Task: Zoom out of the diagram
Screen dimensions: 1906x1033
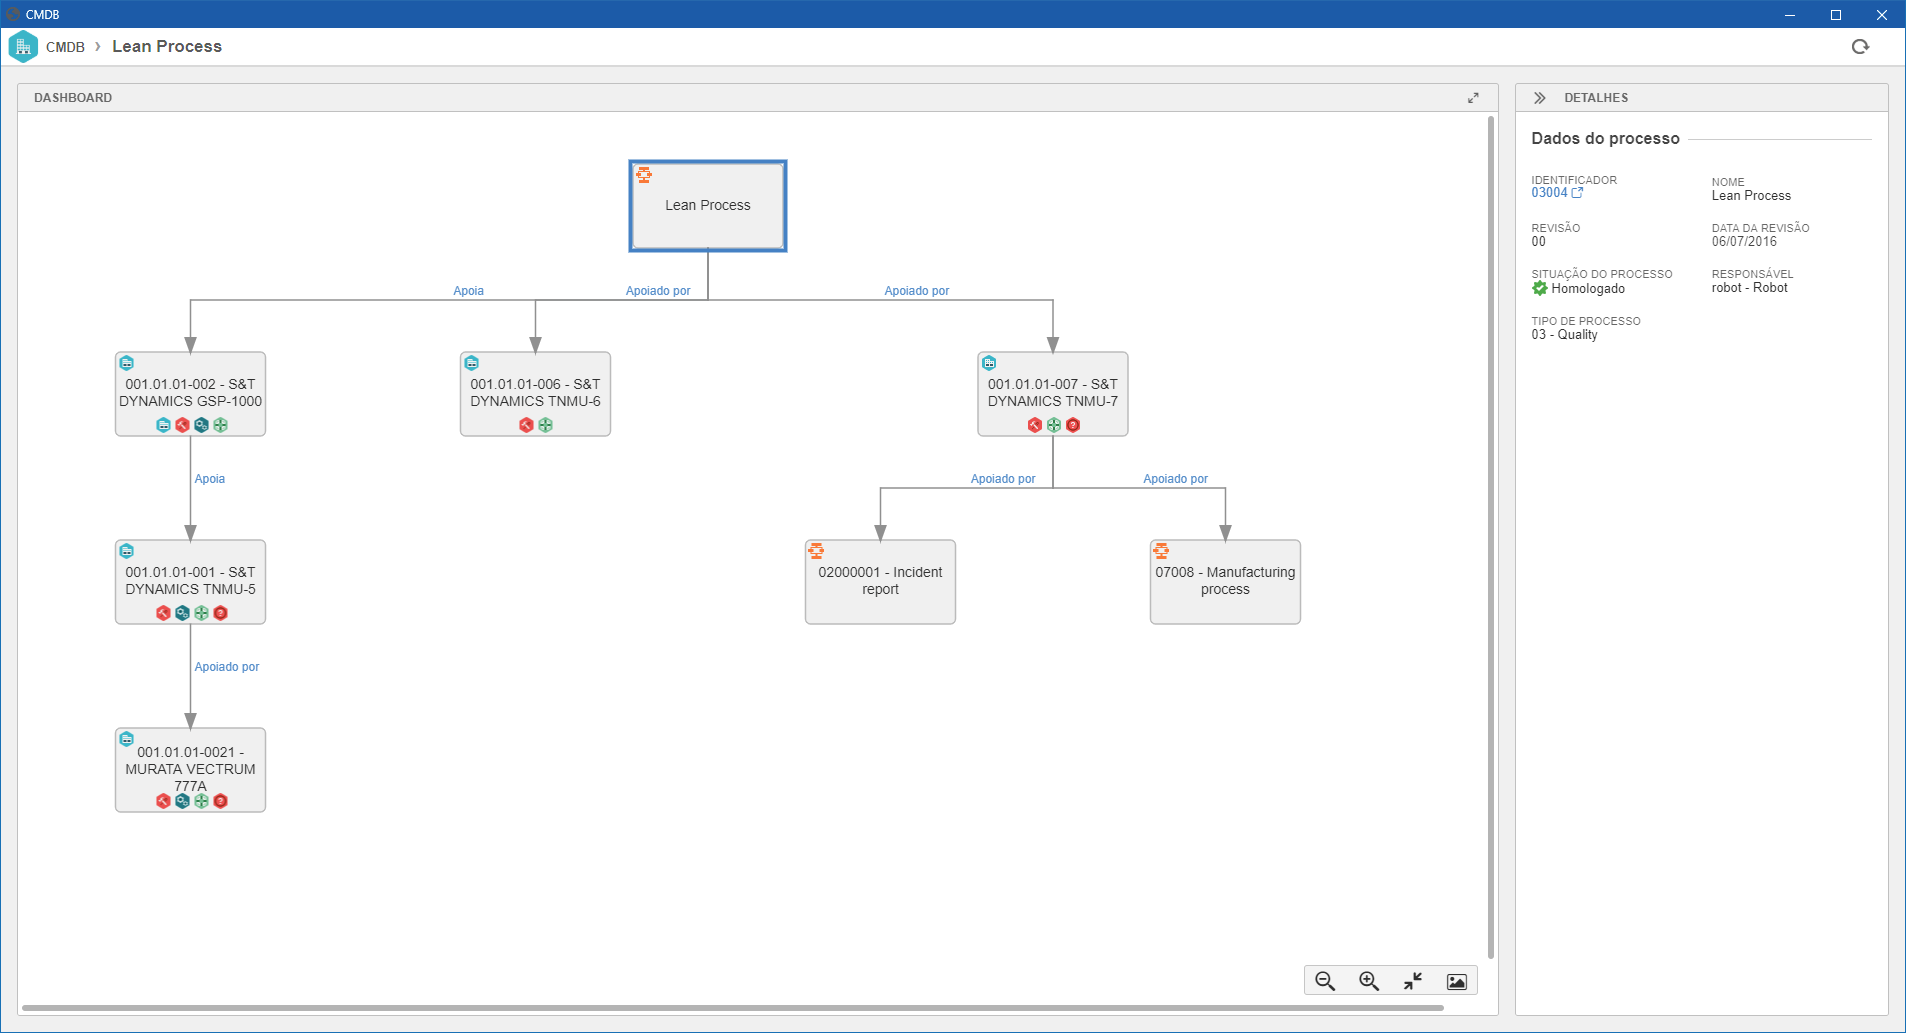Action: click(1325, 981)
